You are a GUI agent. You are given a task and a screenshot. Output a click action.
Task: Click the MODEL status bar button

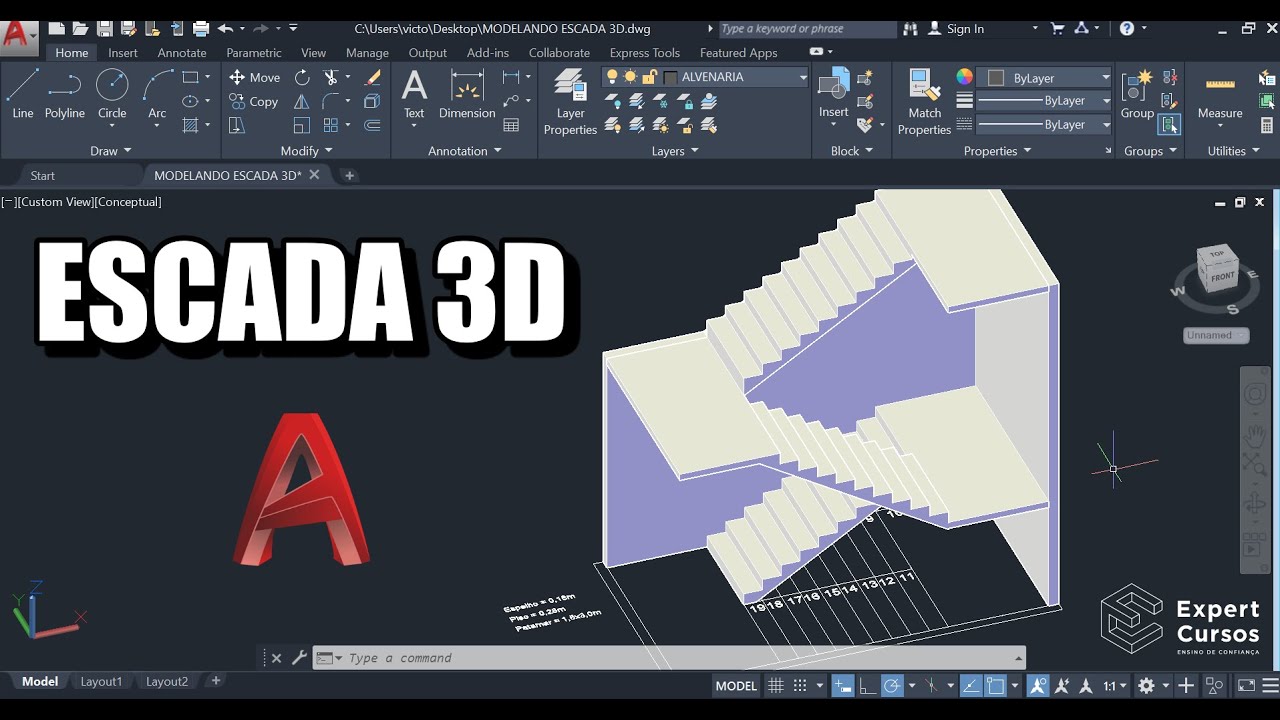tap(736, 686)
